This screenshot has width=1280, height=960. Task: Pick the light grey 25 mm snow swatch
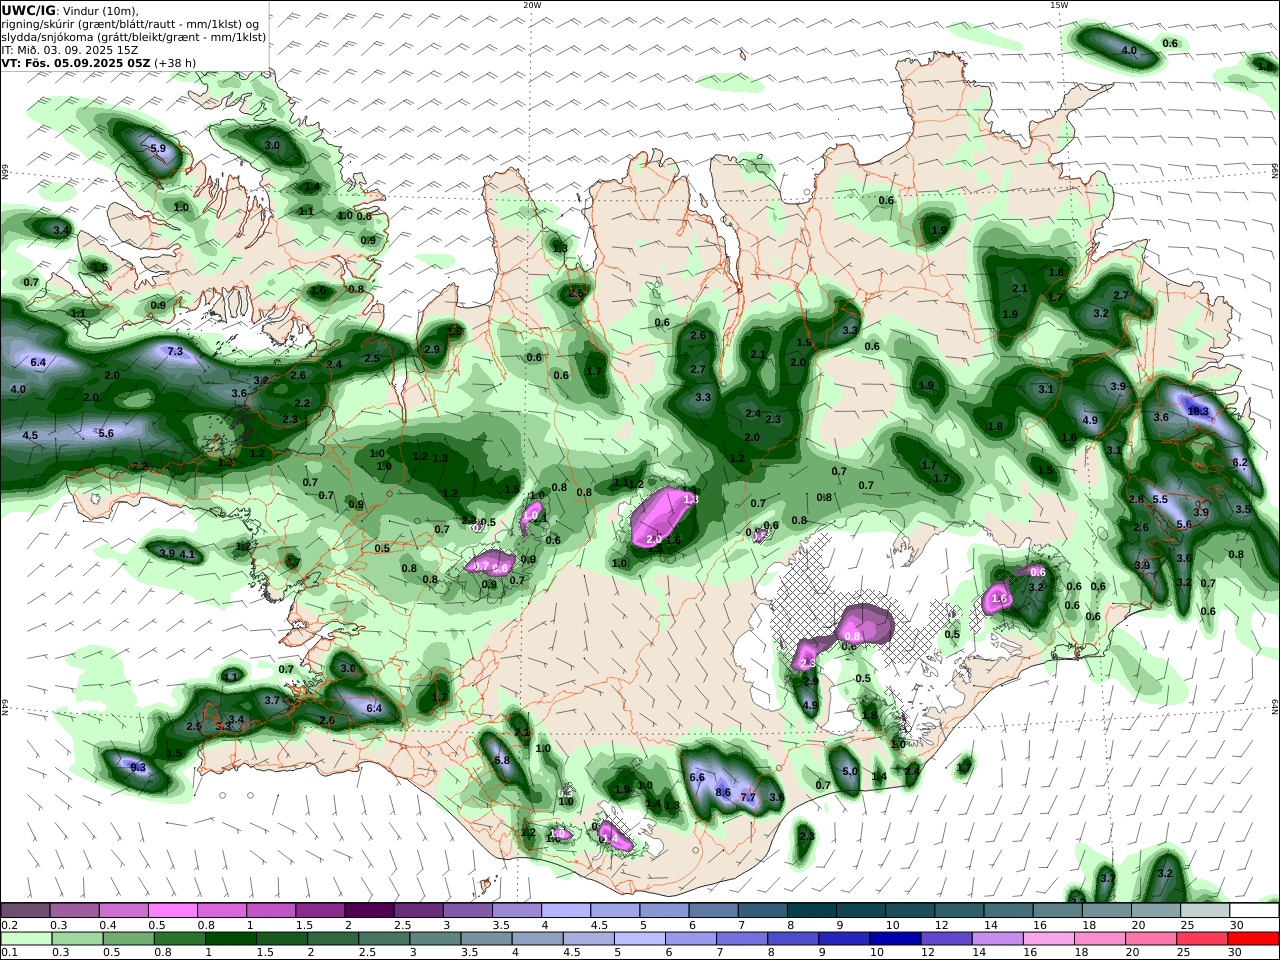point(1204,910)
